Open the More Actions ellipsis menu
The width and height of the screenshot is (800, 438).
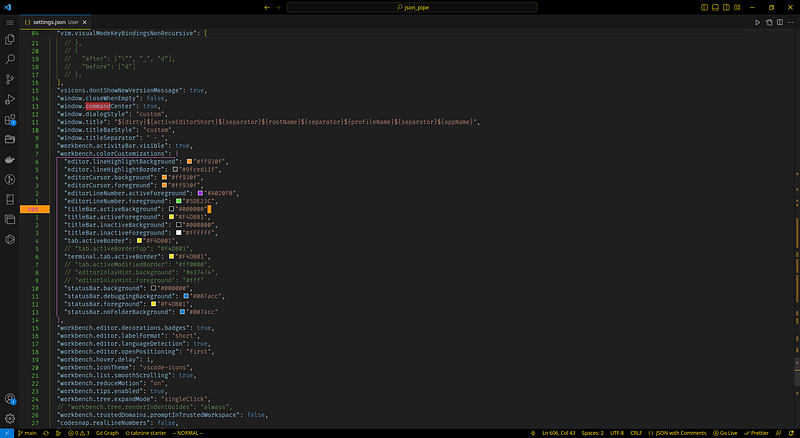click(791, 22)
